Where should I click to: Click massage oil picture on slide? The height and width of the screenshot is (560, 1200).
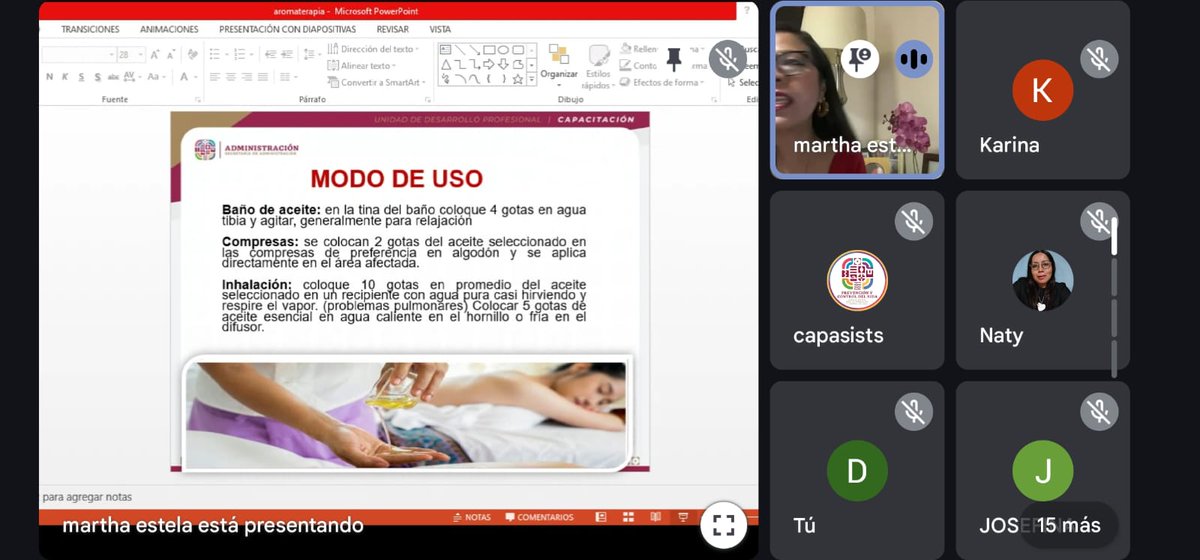pyautogui.click(x=407, y=414)
